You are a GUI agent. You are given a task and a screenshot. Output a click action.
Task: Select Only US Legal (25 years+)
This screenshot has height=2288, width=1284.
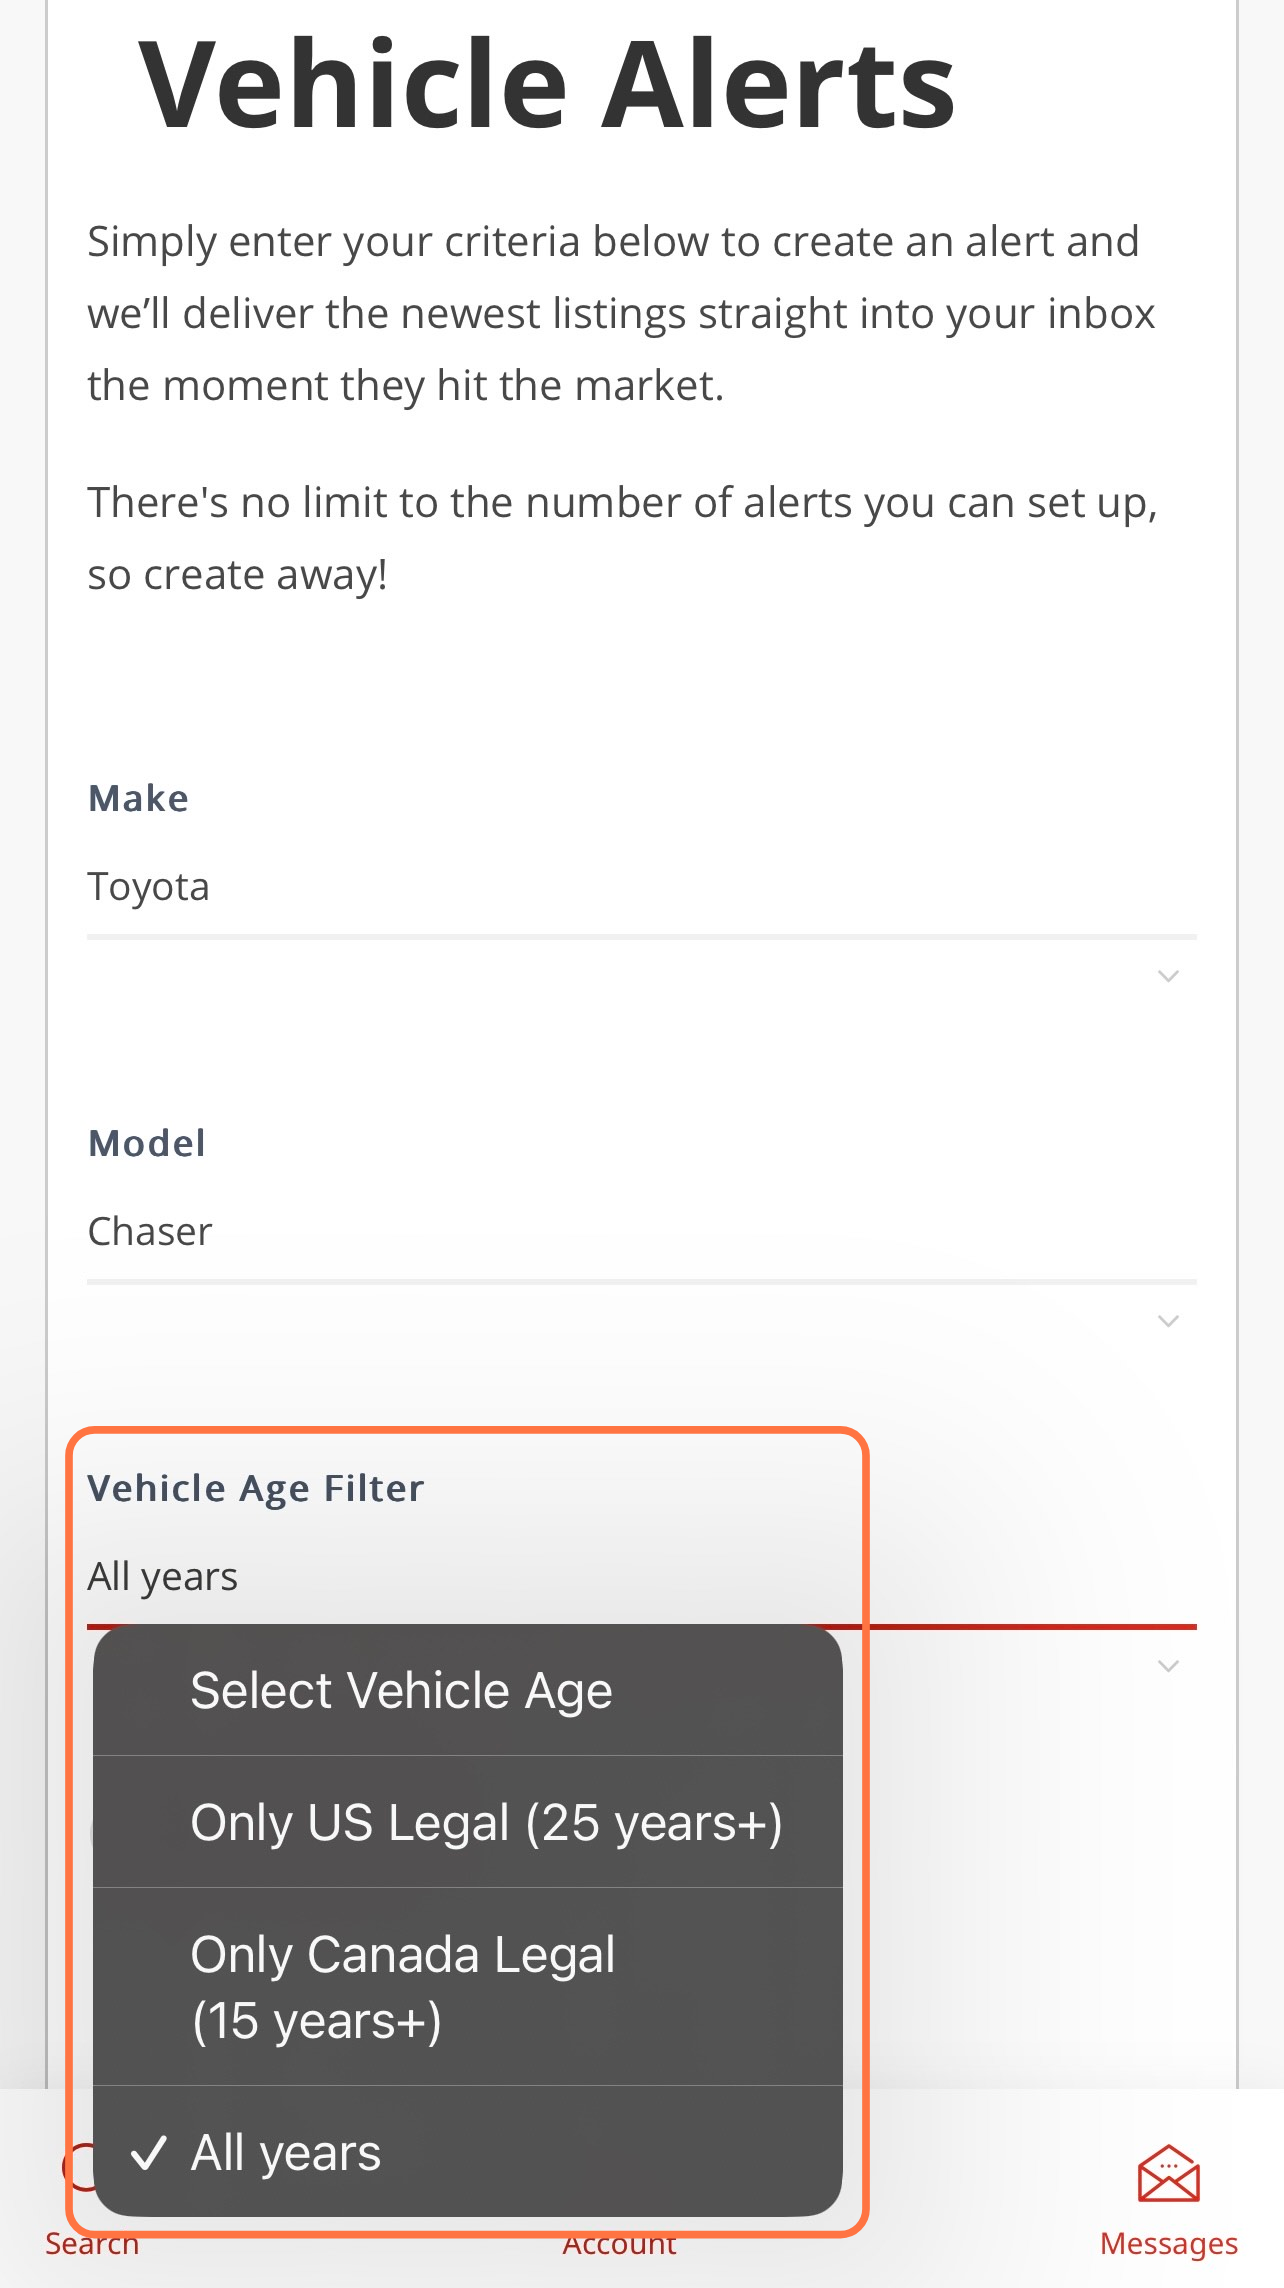468,1822
